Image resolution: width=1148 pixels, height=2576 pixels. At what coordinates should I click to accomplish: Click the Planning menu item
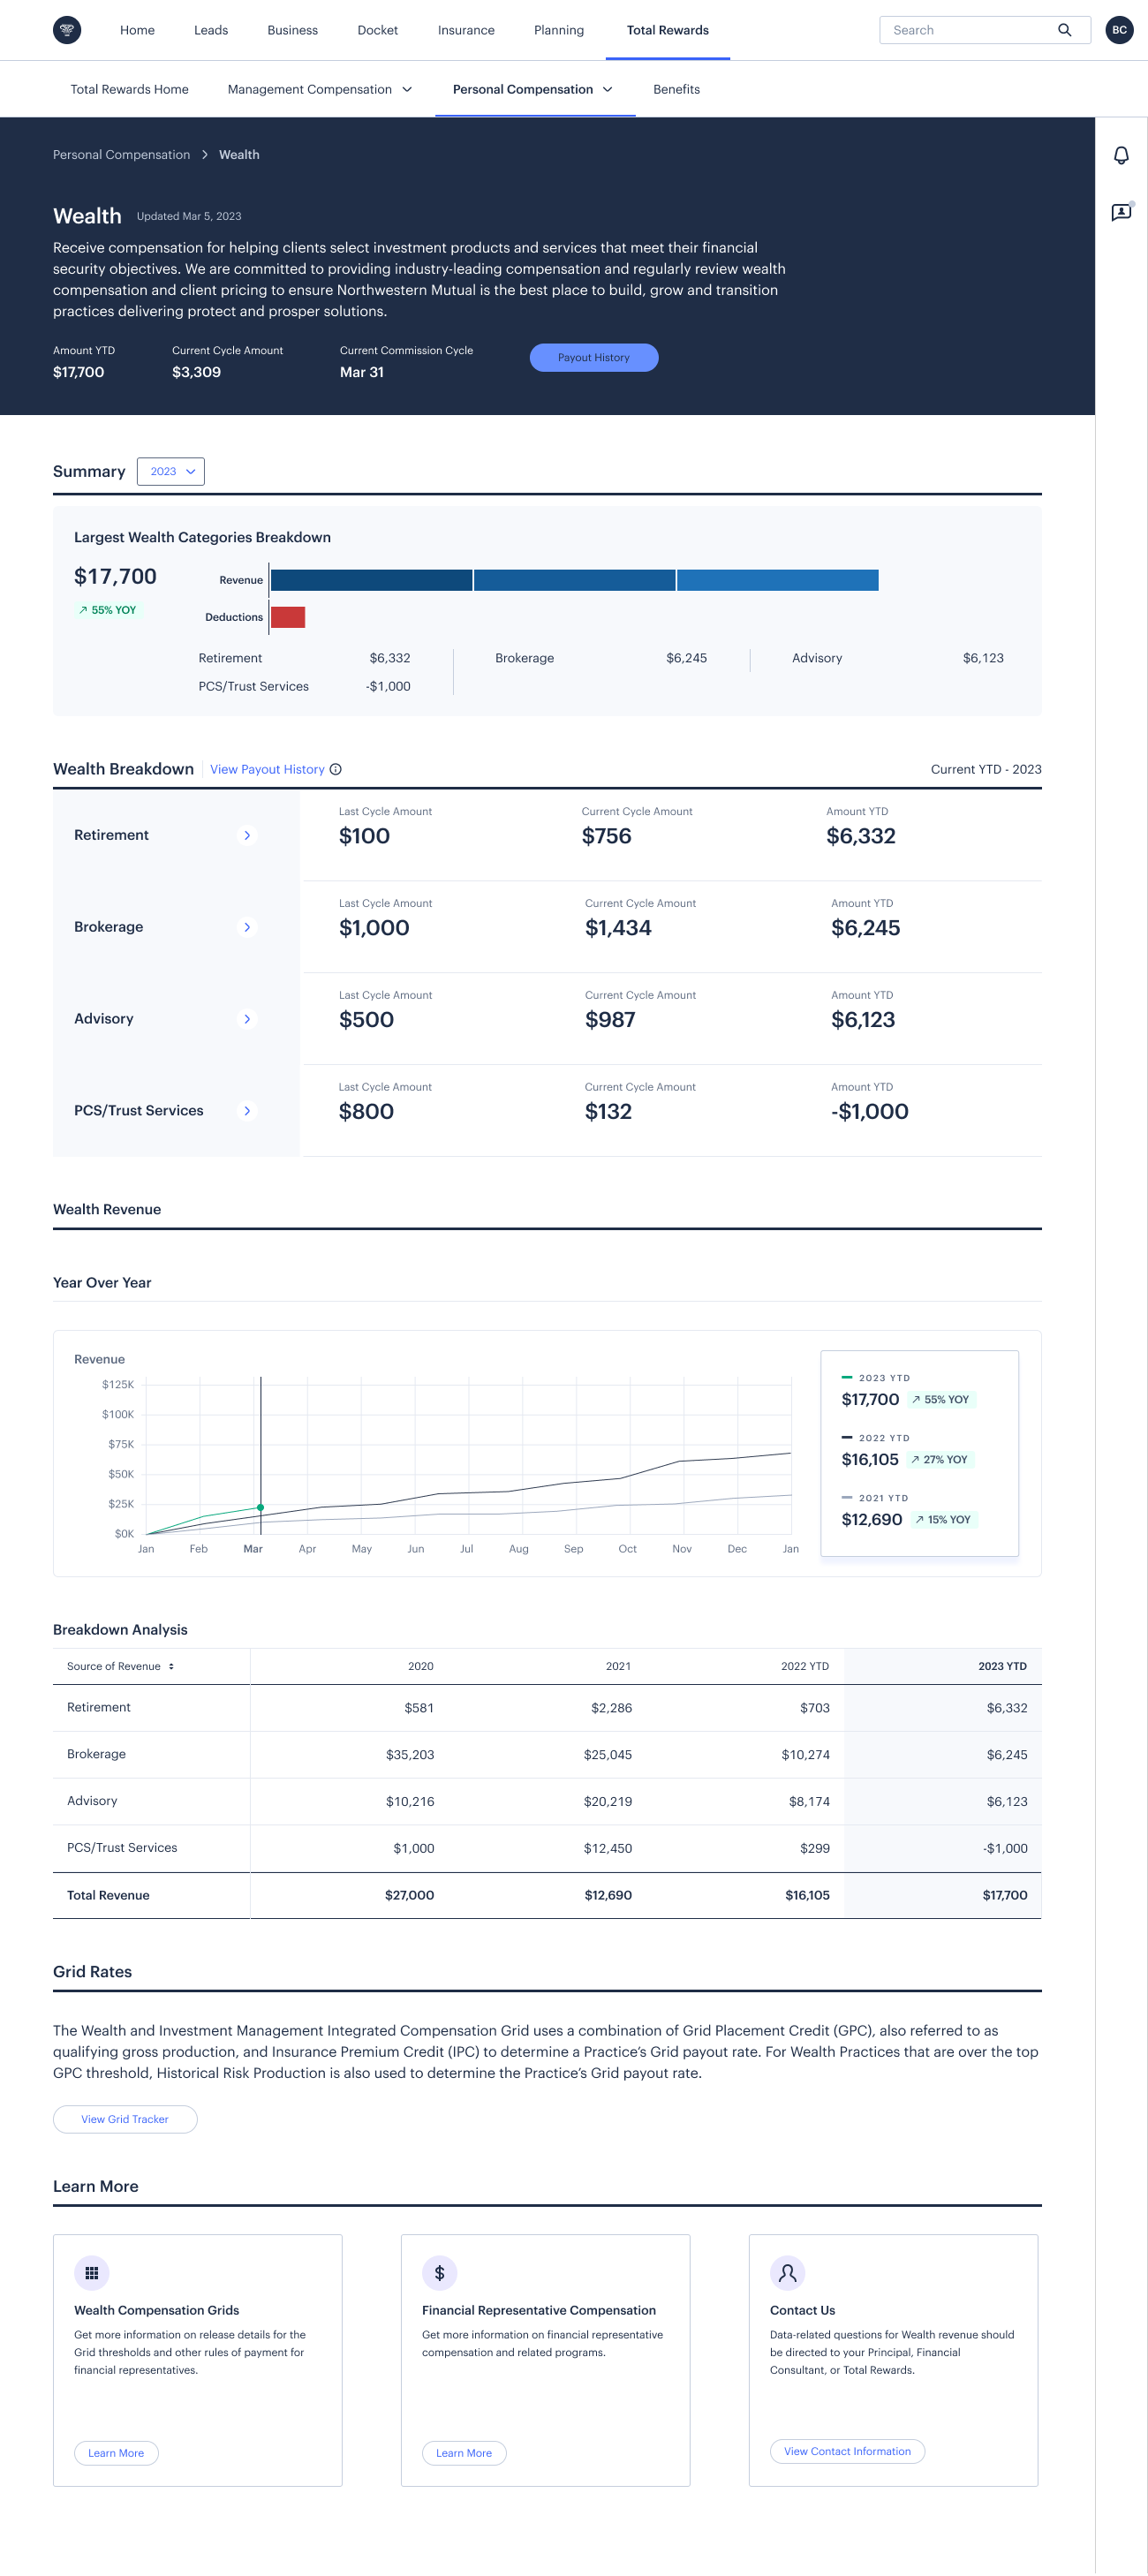tap(559, 30)
